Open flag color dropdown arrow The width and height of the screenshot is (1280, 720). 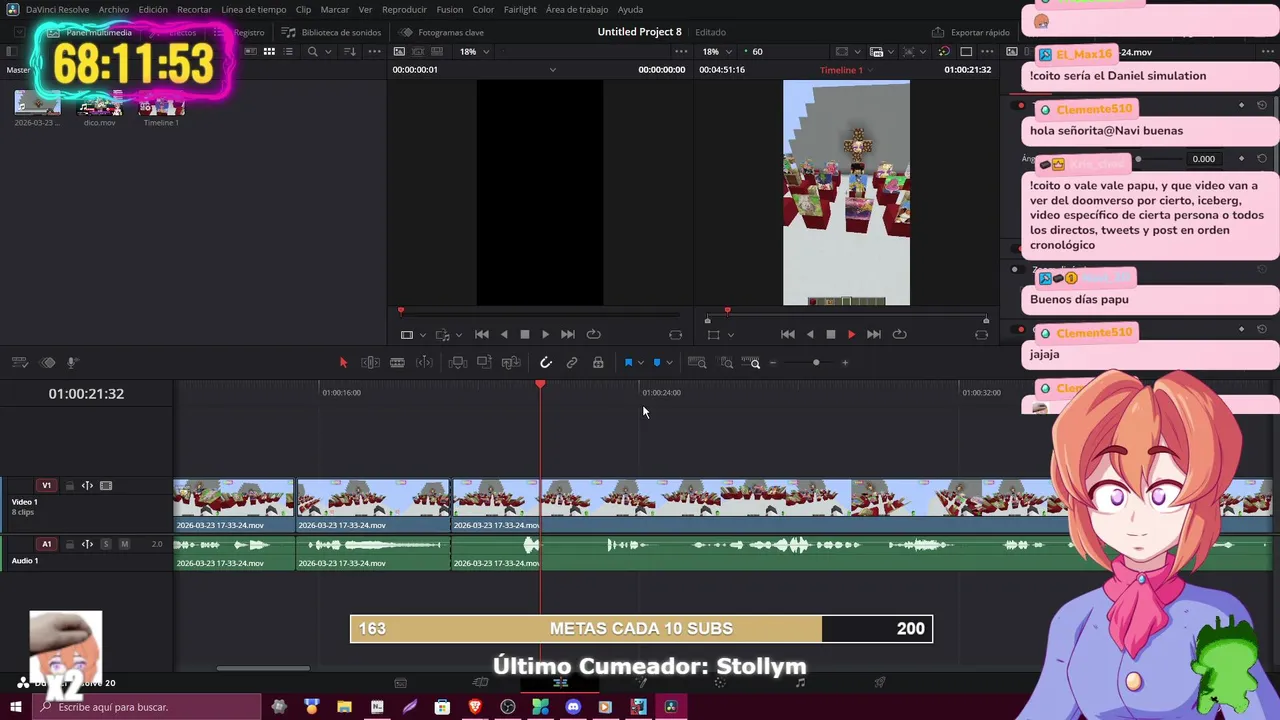(x=640, y=363)
